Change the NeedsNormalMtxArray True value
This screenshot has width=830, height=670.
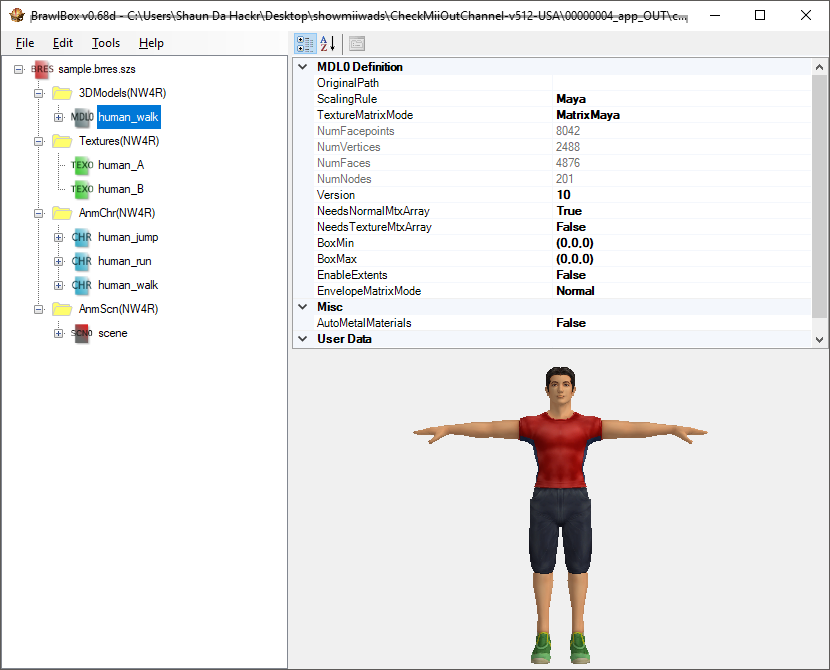pos(682,211)
